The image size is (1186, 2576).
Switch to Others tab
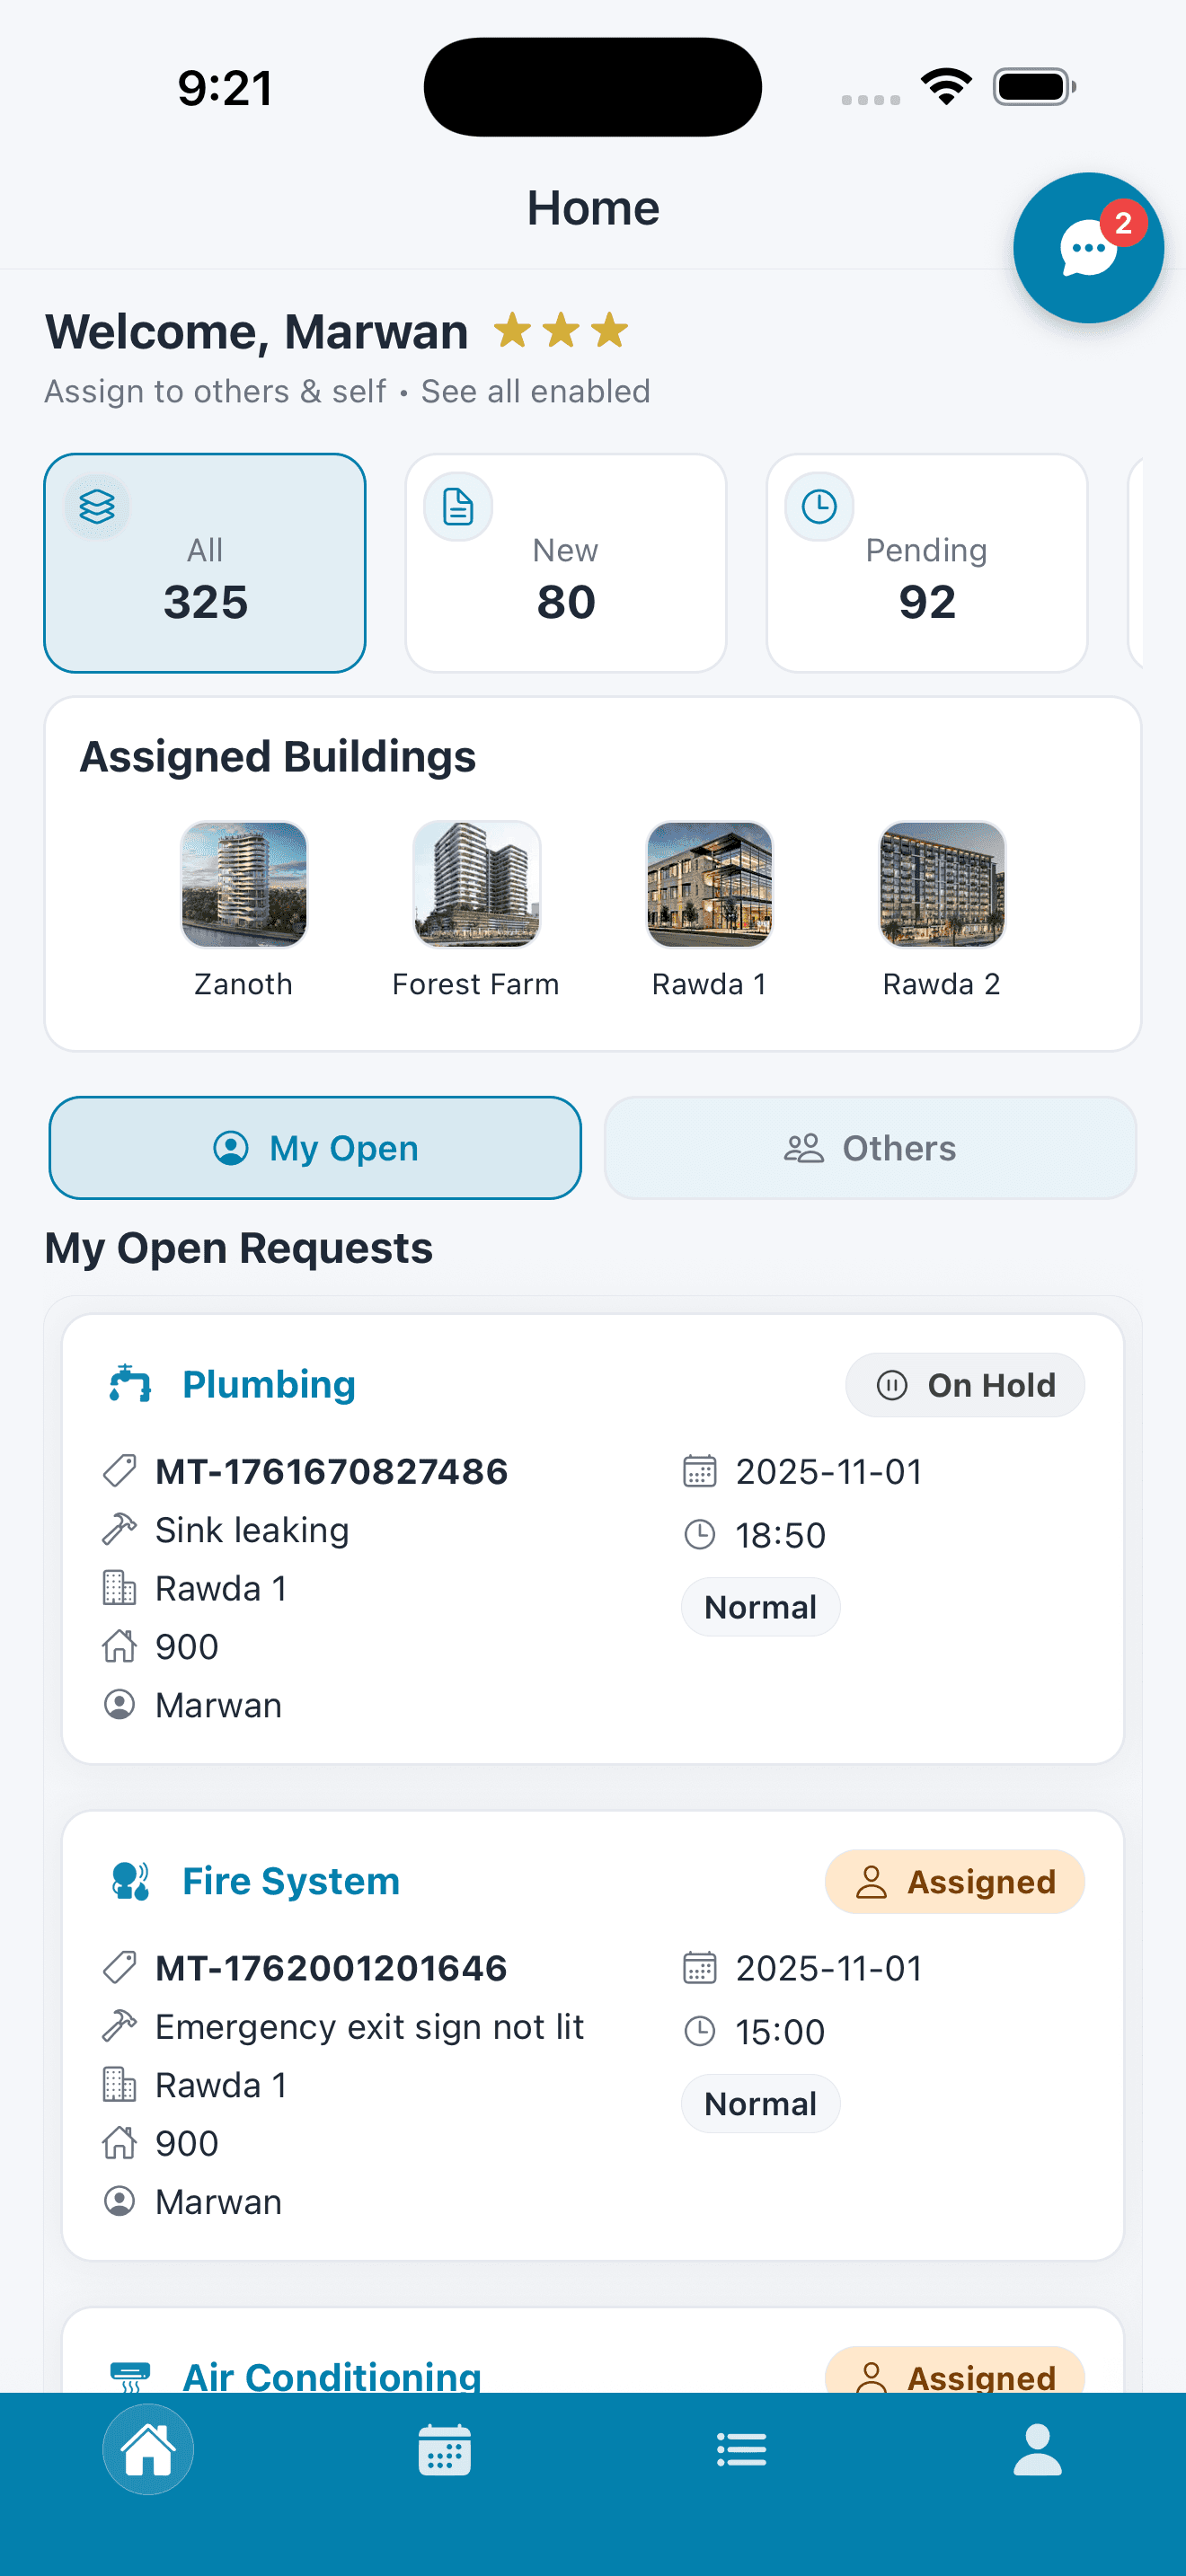point(870,1148)
